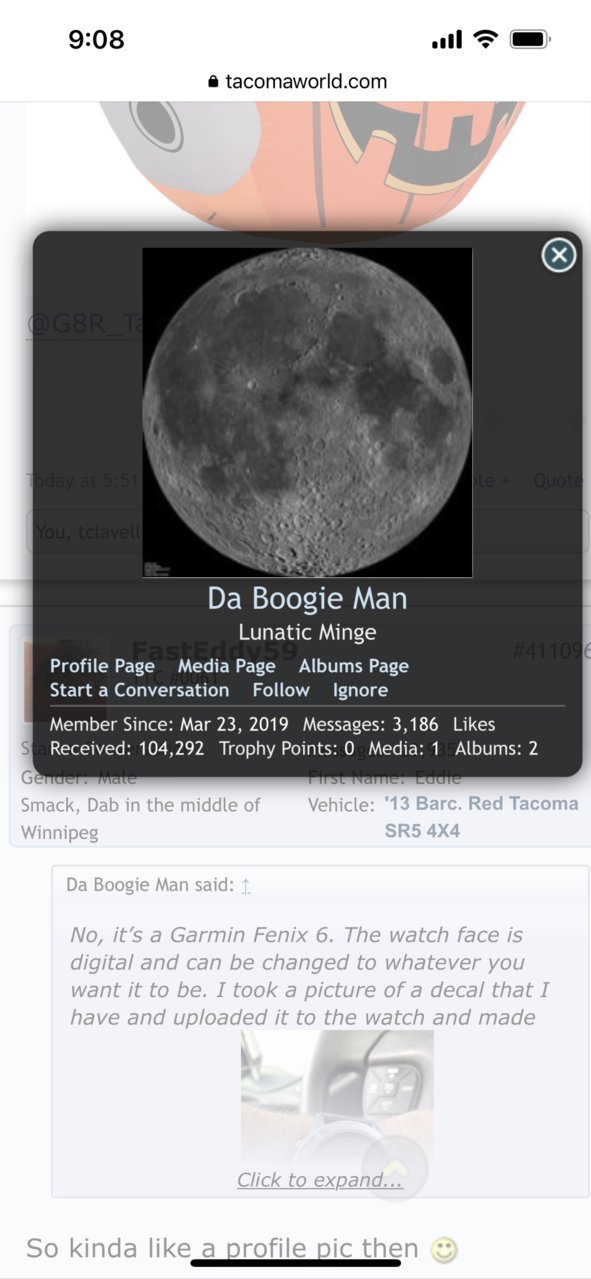Screen dimensions: 591x1279
Task: Close the Da Boogie Man member card
Action: point(558,255)
